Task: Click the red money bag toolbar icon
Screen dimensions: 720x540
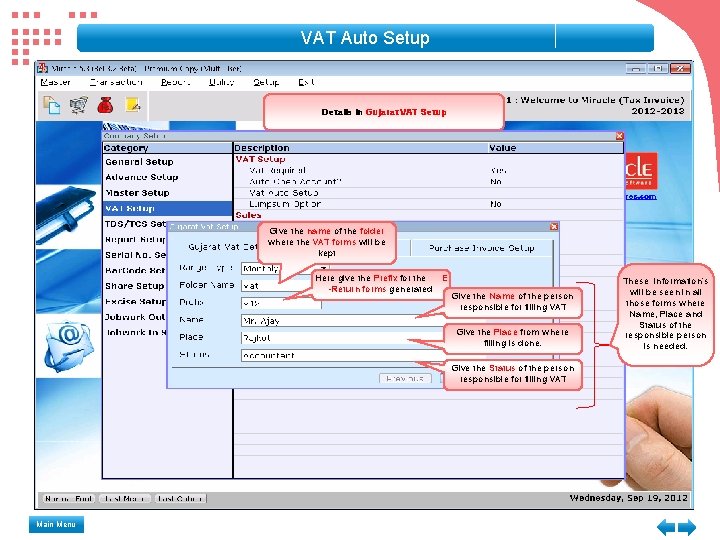Action: (x=105, y=105)
